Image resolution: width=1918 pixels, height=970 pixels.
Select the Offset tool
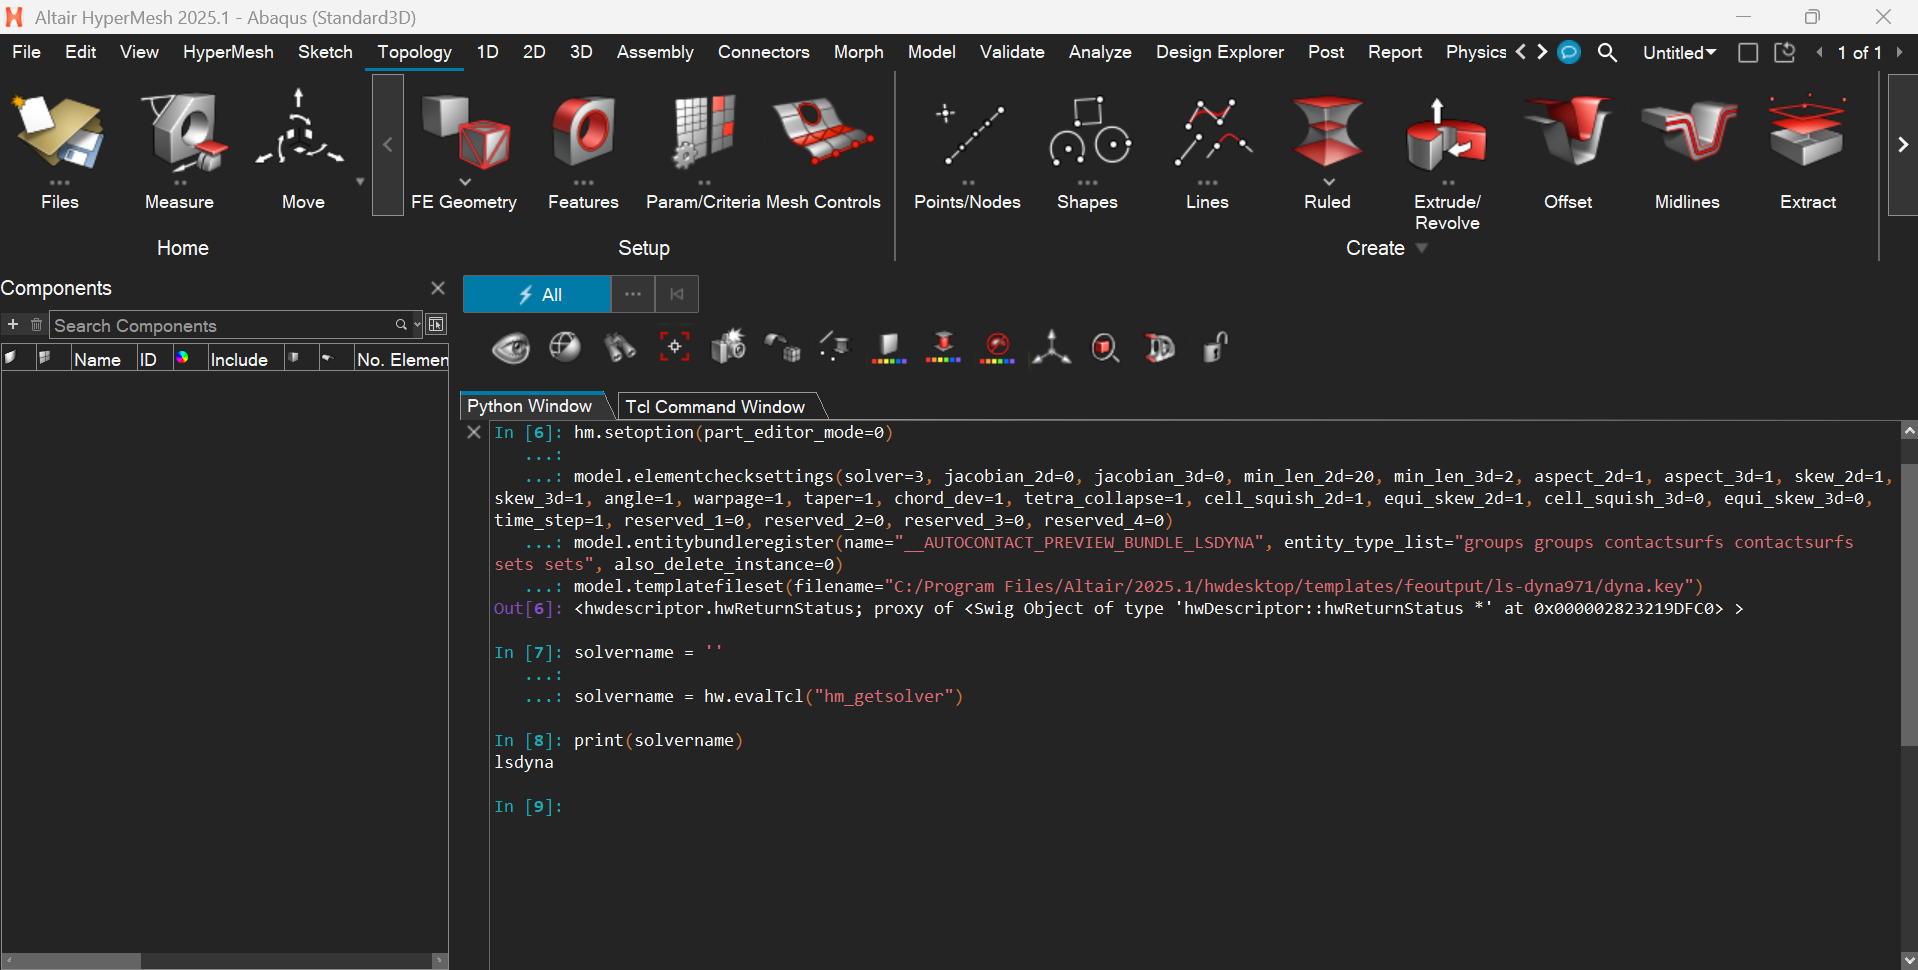1567,150
